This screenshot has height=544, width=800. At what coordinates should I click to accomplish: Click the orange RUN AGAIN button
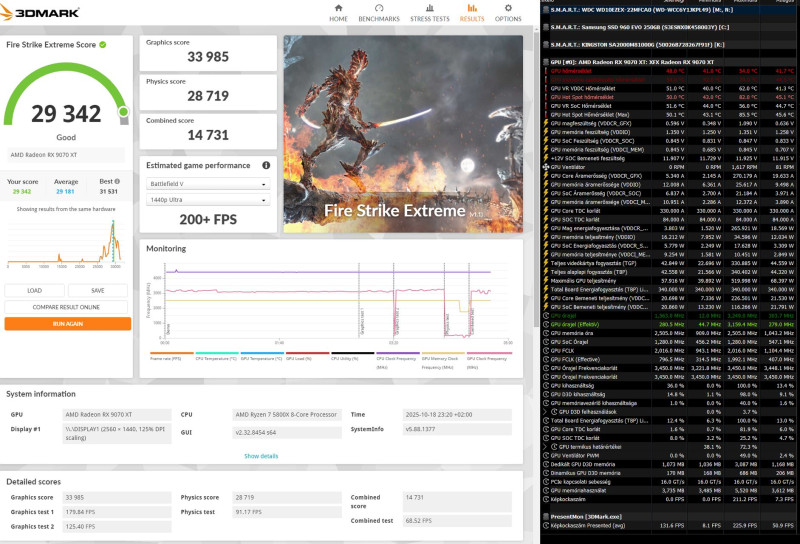(x=67, y=324)
